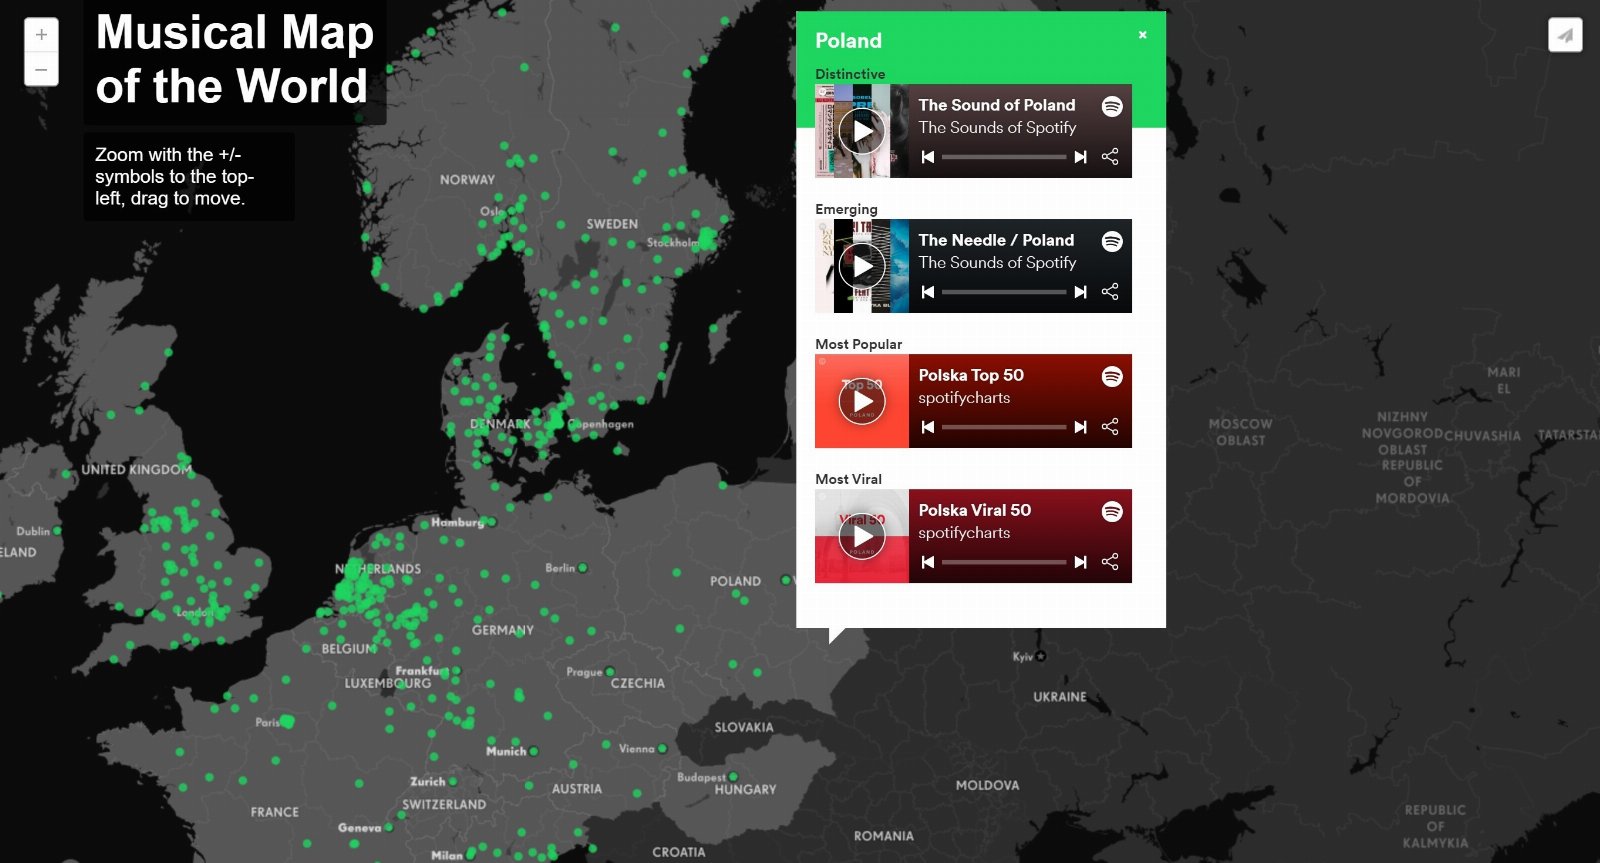Image resolution: width=1600 pixels, height=863 pixels.
Task: Click the location arrow icon top right
Action: pyautogui.click(x=1565, y=35)
